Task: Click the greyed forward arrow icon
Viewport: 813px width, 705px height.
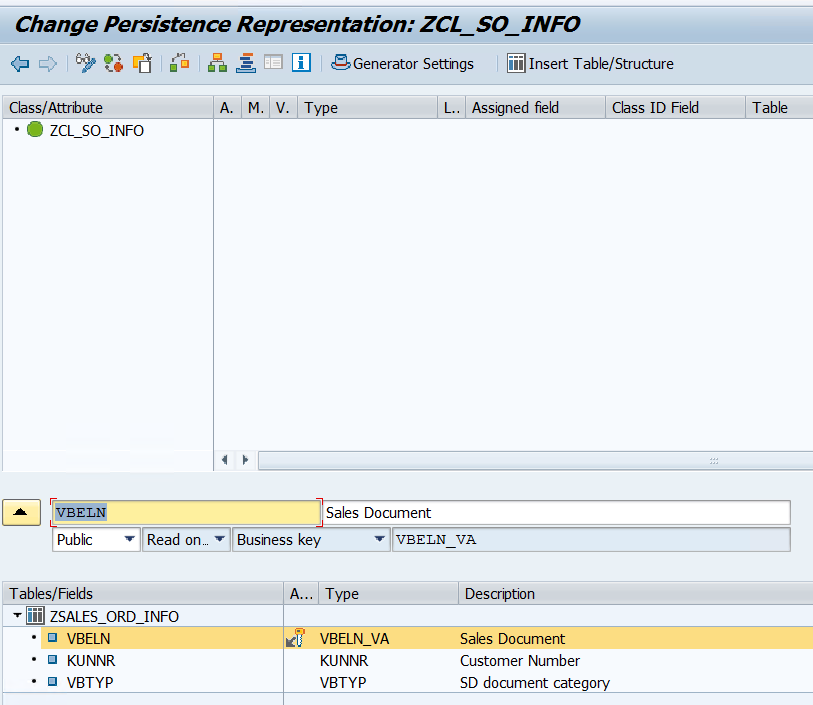Action: [x=48, y=64]
